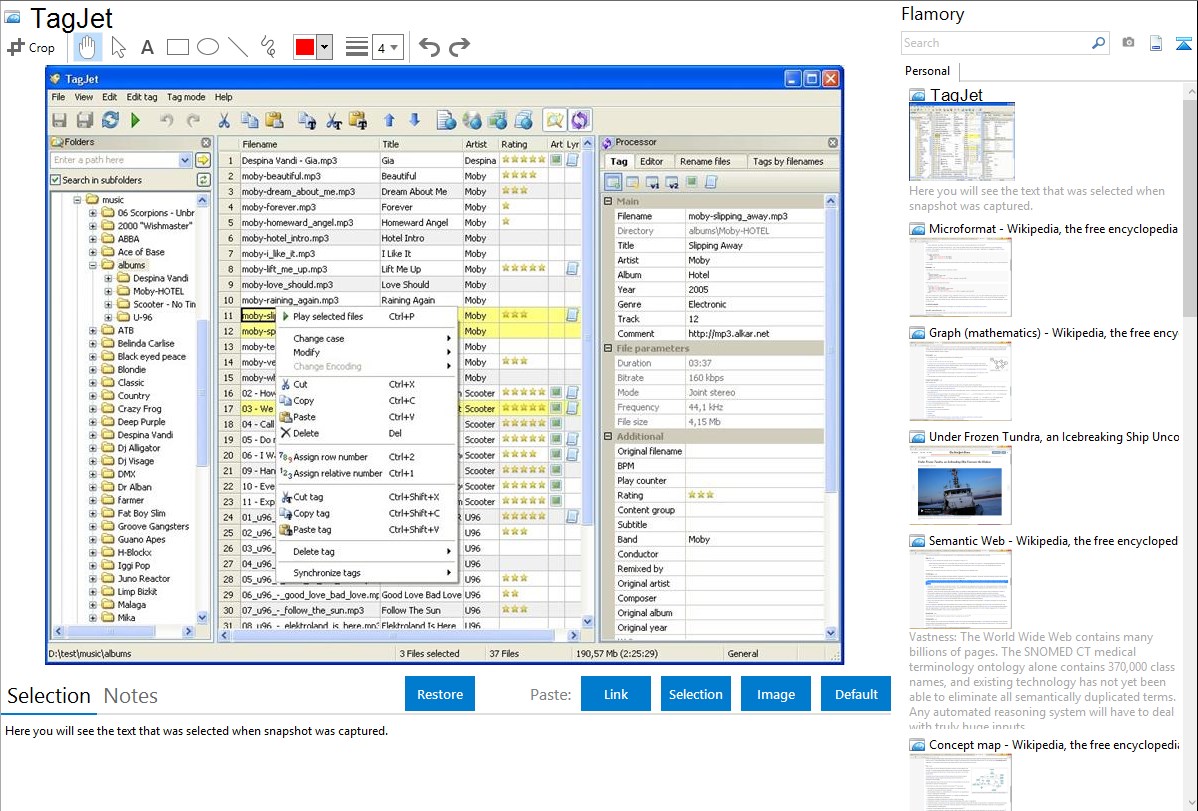Image resolution: width=1198 pixels, height=811 pixels.
Task: Click the green play icon in TagJet toolbar
Action: click(x=135, y=120)
